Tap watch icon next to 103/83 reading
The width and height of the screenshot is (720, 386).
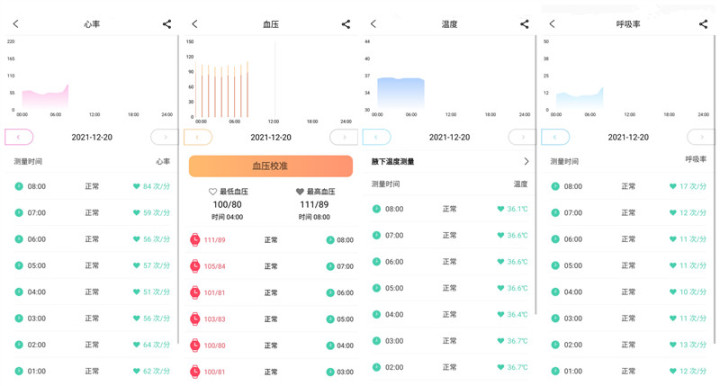[195, 319]
